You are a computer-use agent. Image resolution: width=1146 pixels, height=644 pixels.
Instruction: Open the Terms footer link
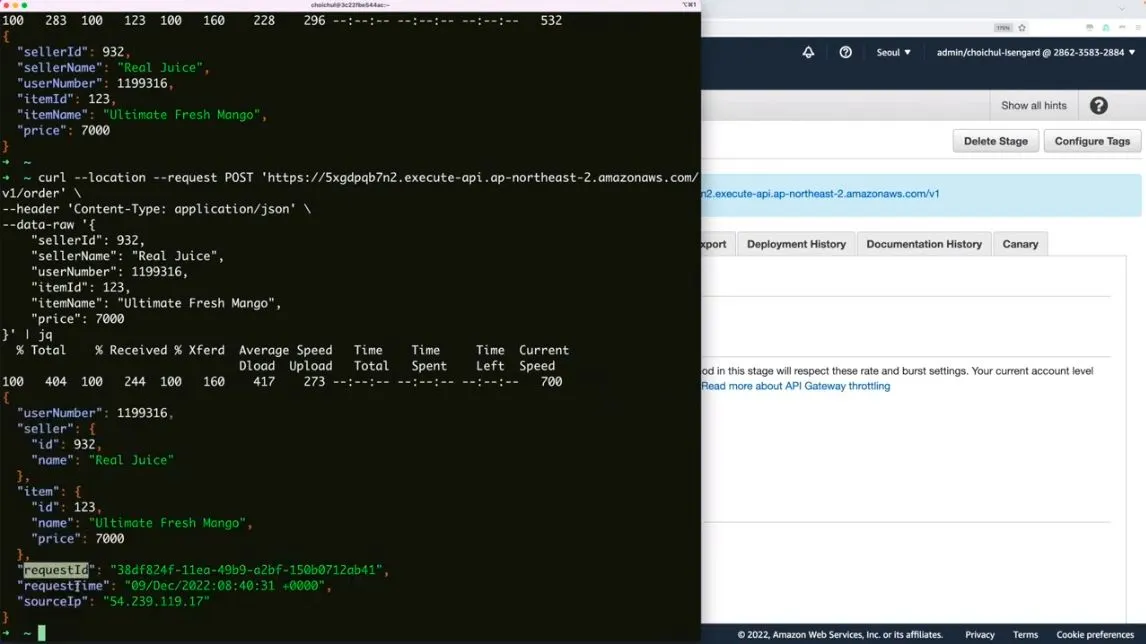(1025, 634)
